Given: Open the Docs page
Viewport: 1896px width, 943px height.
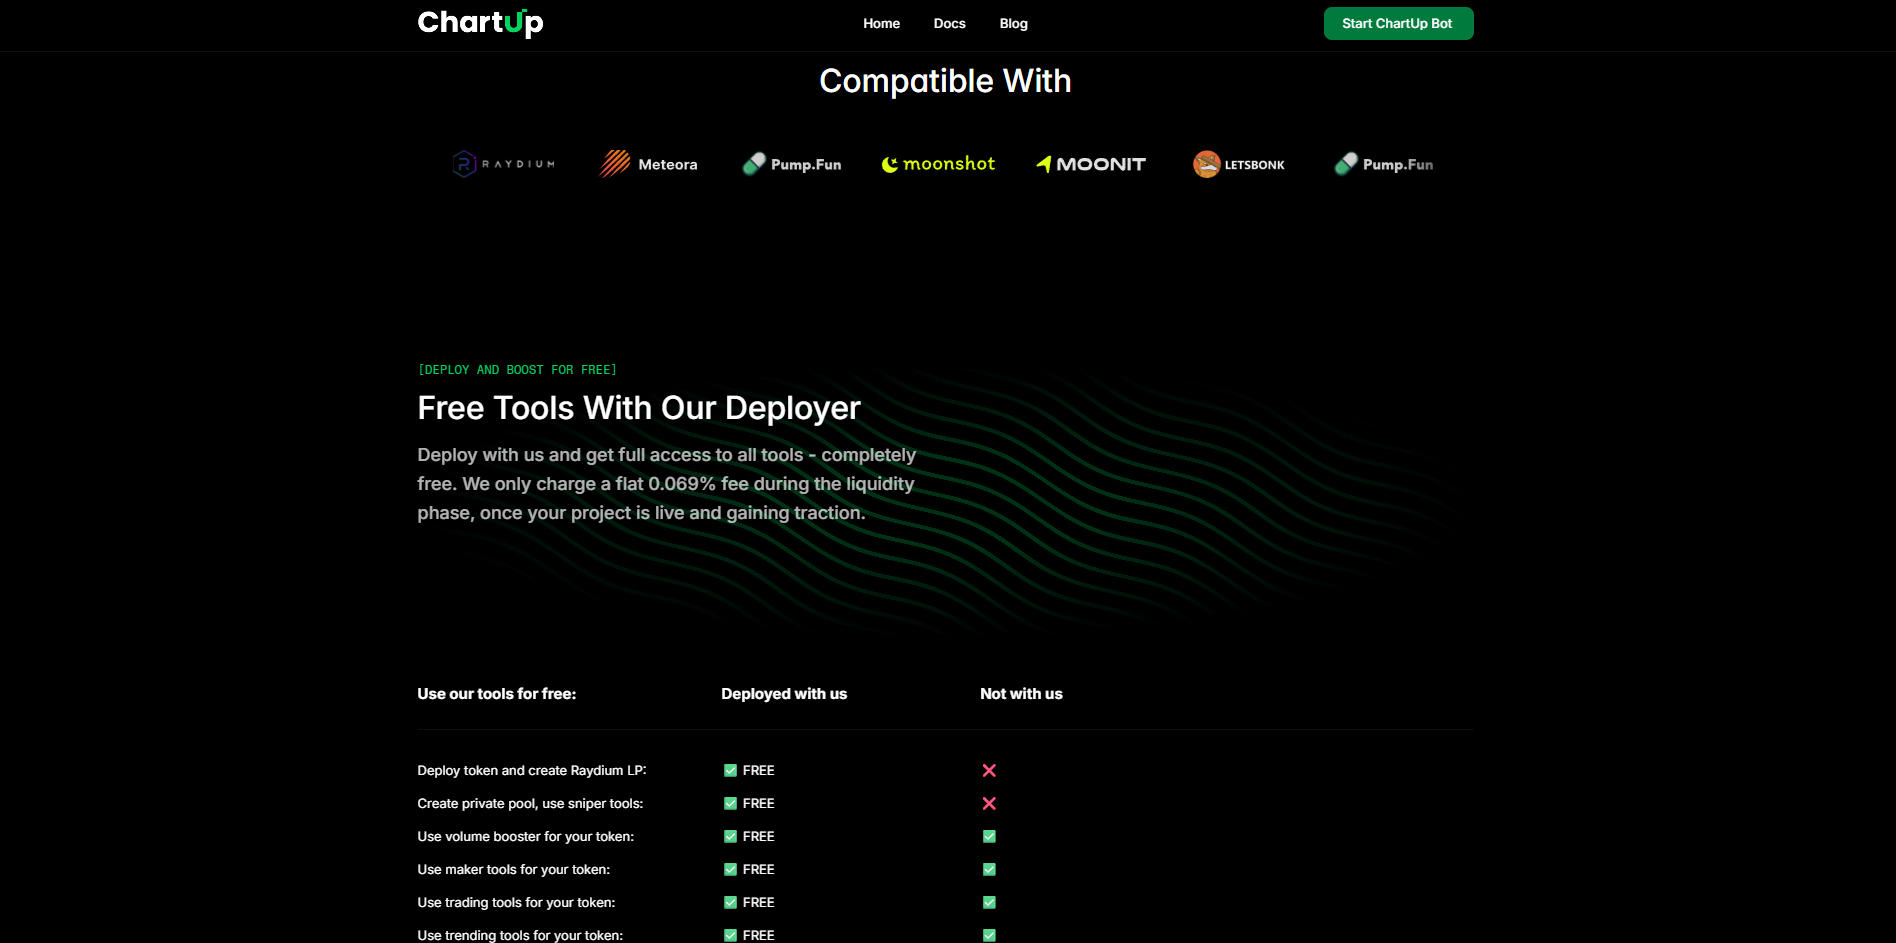Looking at the screenshot, I should click(949, 23).
